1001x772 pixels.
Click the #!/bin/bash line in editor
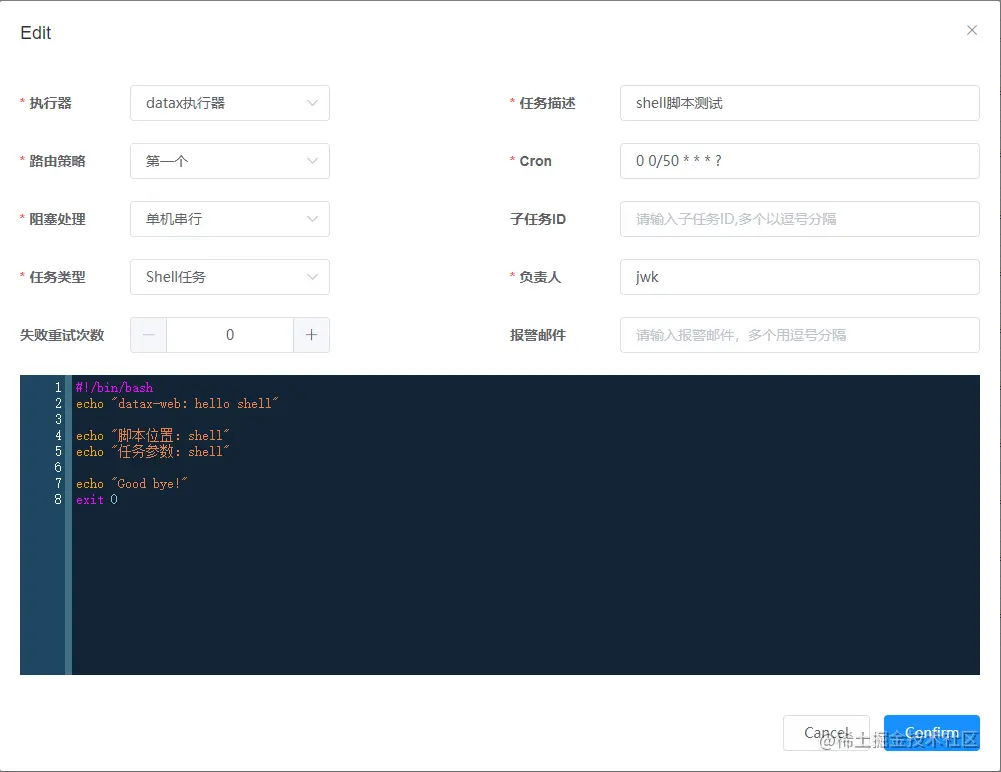point(114,388)
